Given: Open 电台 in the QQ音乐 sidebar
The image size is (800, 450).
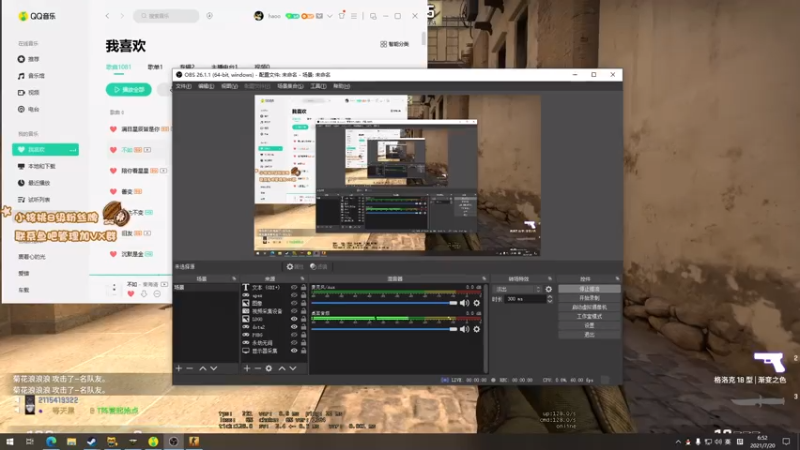Looking at the screenshot, I should pyautogui.click(x=29, y=109).
